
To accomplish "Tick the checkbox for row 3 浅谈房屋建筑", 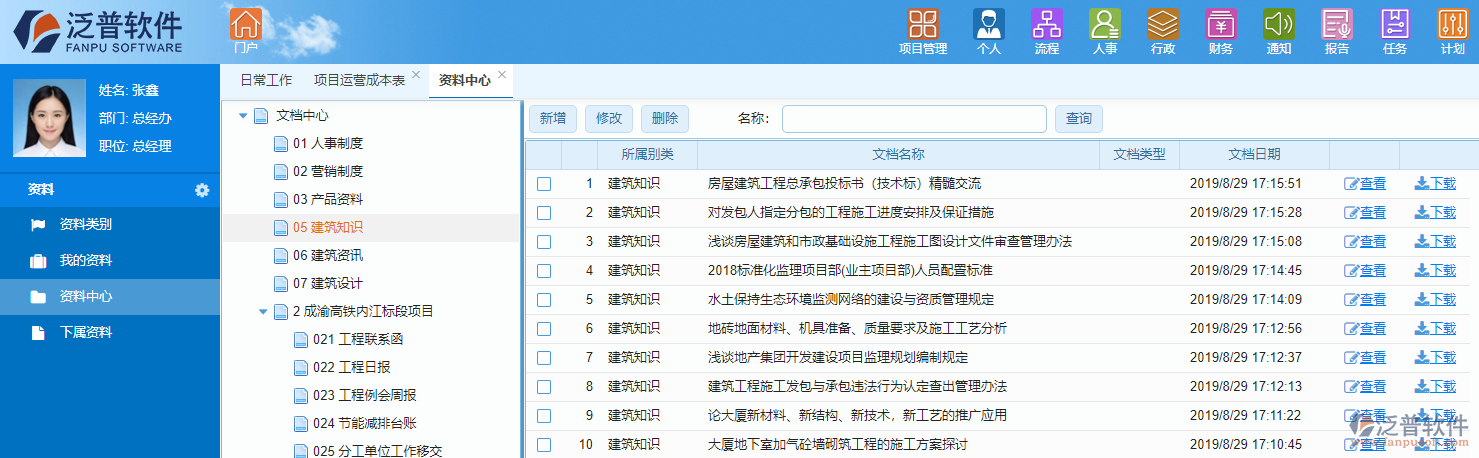I will pyautogui.click(x=544, y=242).
